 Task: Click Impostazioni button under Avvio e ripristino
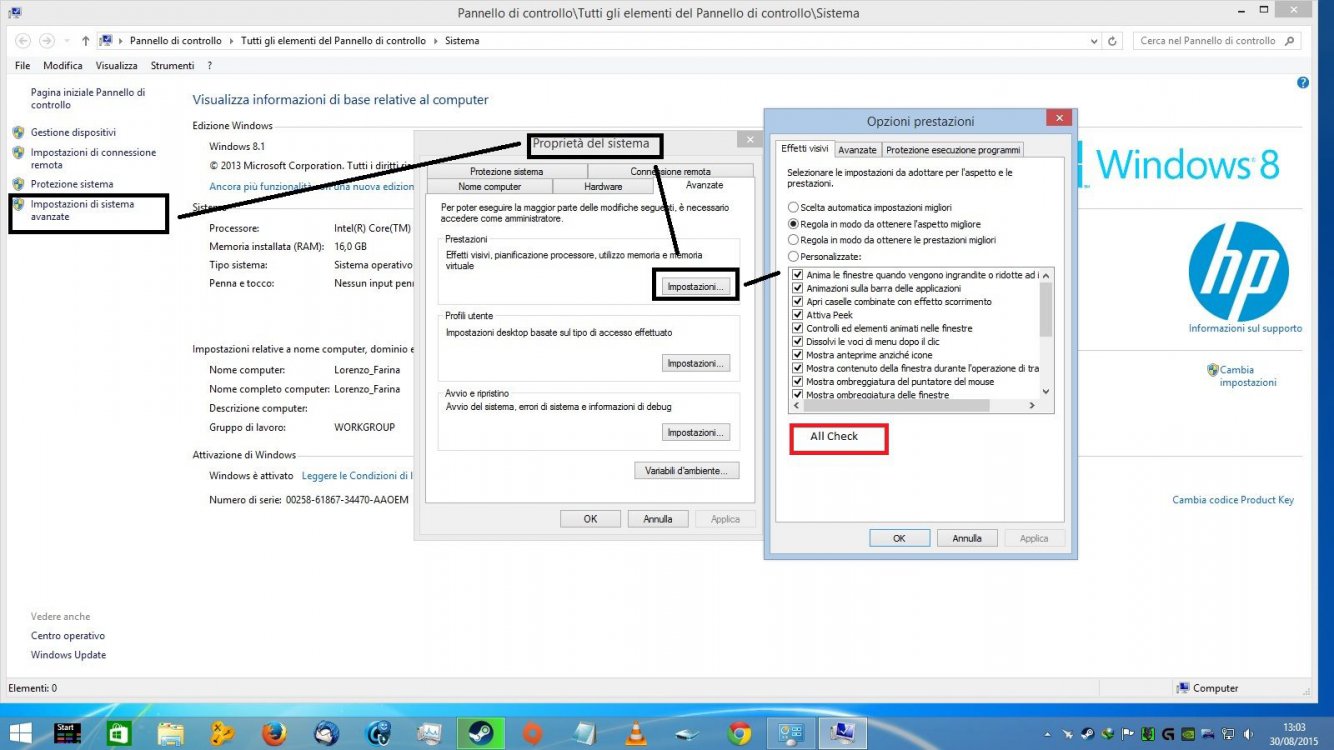tap(696, 433)
